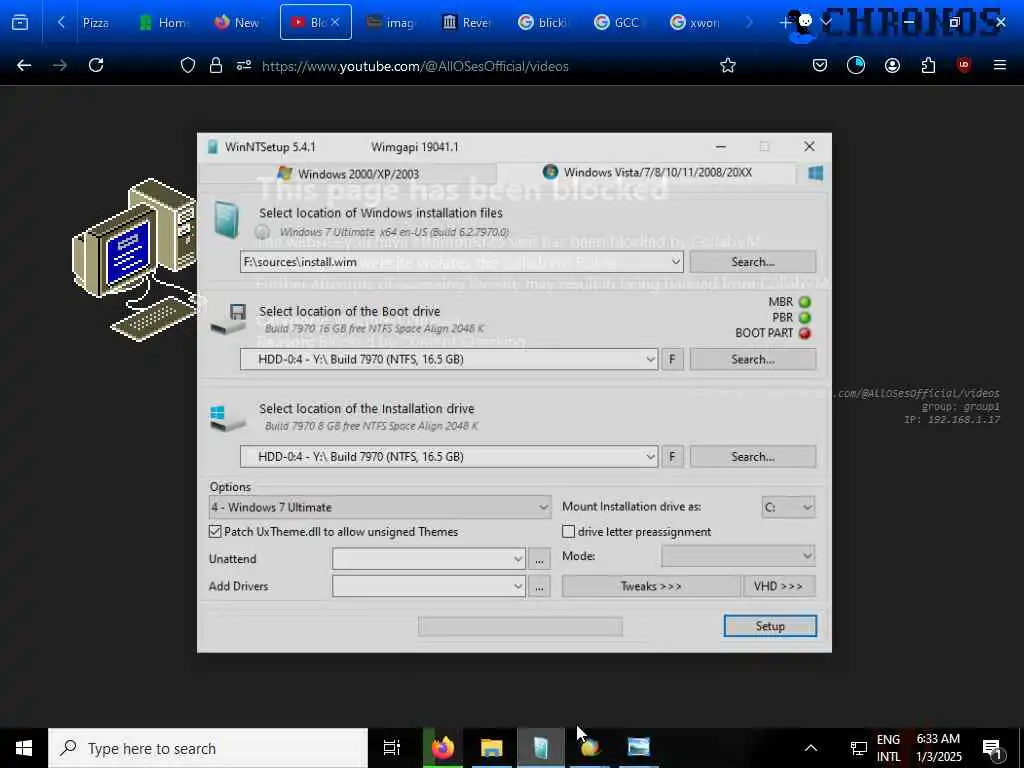Click the WinNTSetup title bar app icon

coord(212,147)
